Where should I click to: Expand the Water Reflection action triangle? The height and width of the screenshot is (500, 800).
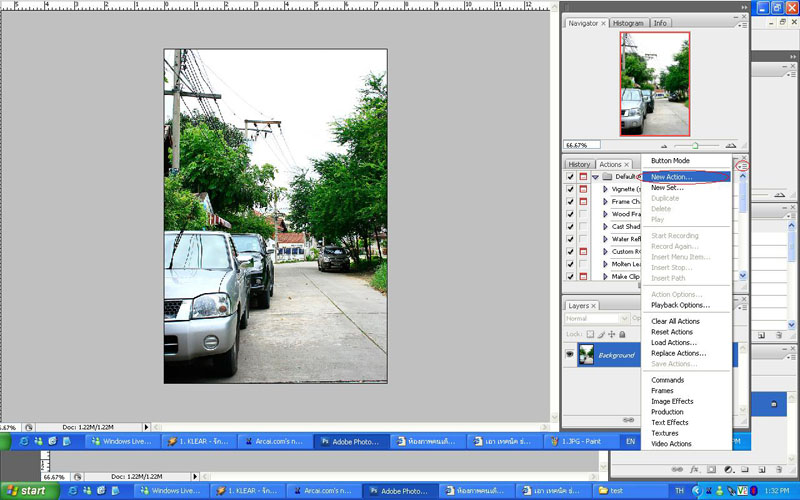click(x=605, y=239)
